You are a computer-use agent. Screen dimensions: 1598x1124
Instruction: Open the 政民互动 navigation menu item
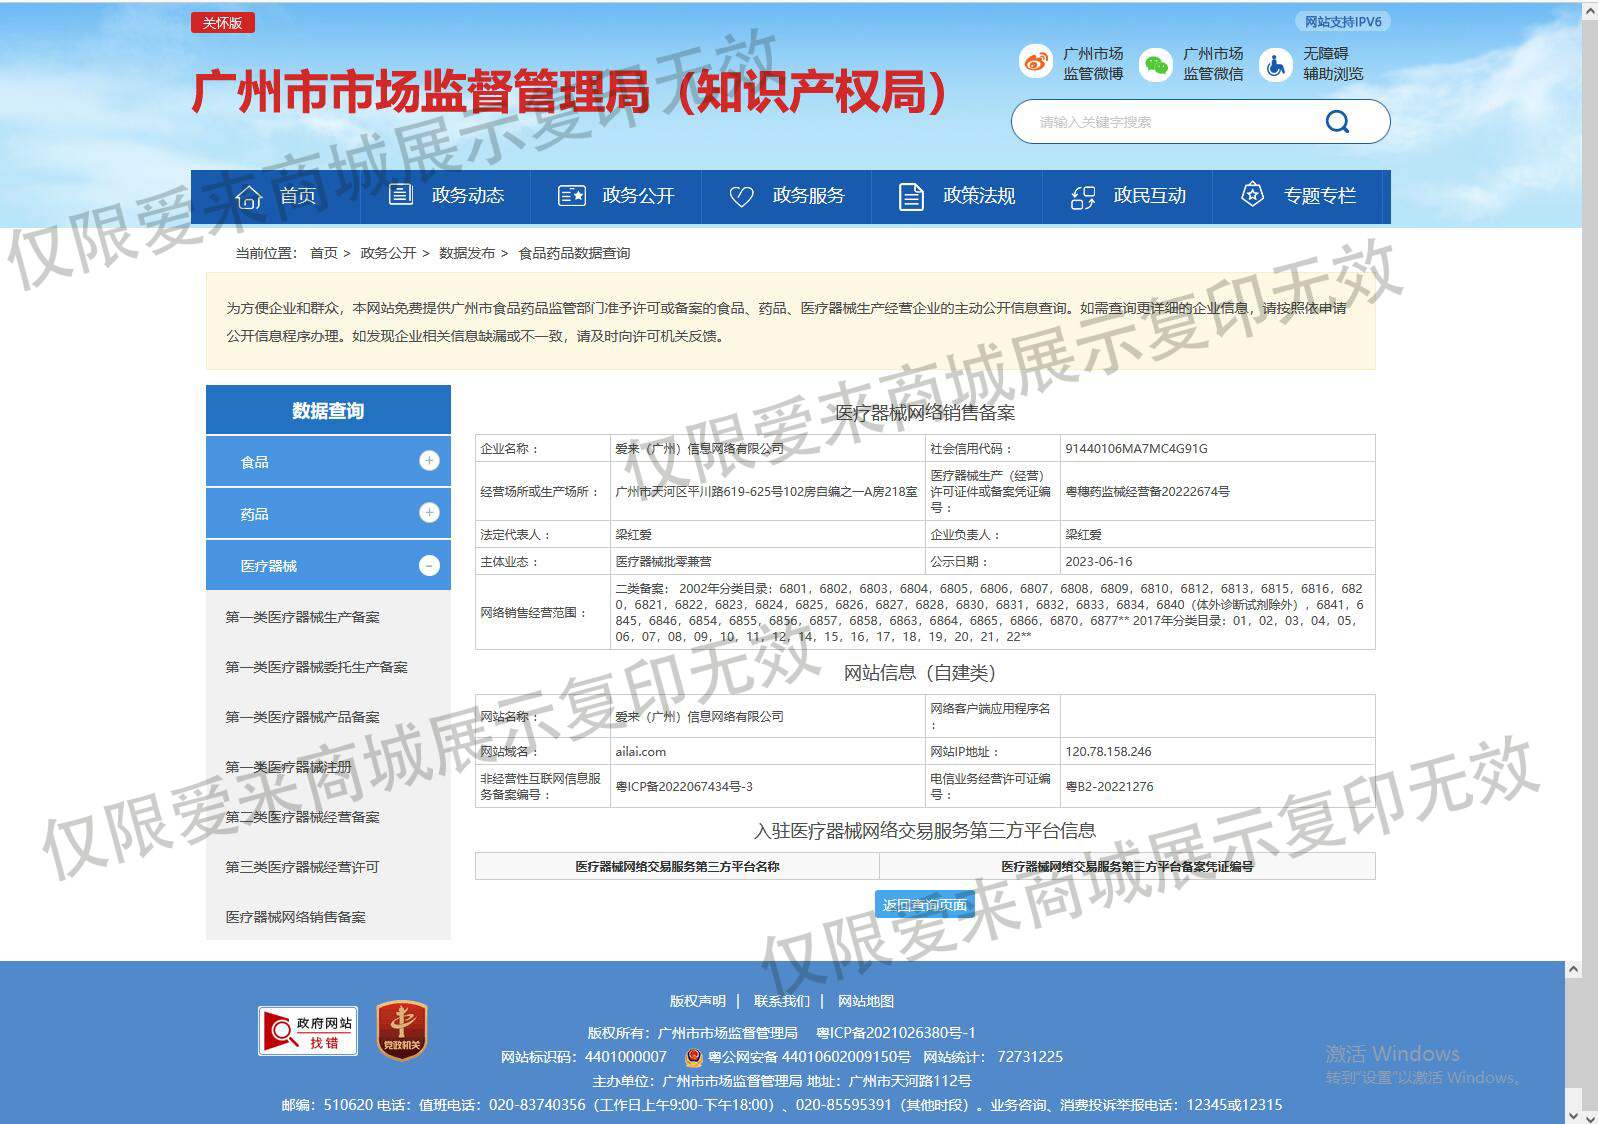tap(1127, 196)
